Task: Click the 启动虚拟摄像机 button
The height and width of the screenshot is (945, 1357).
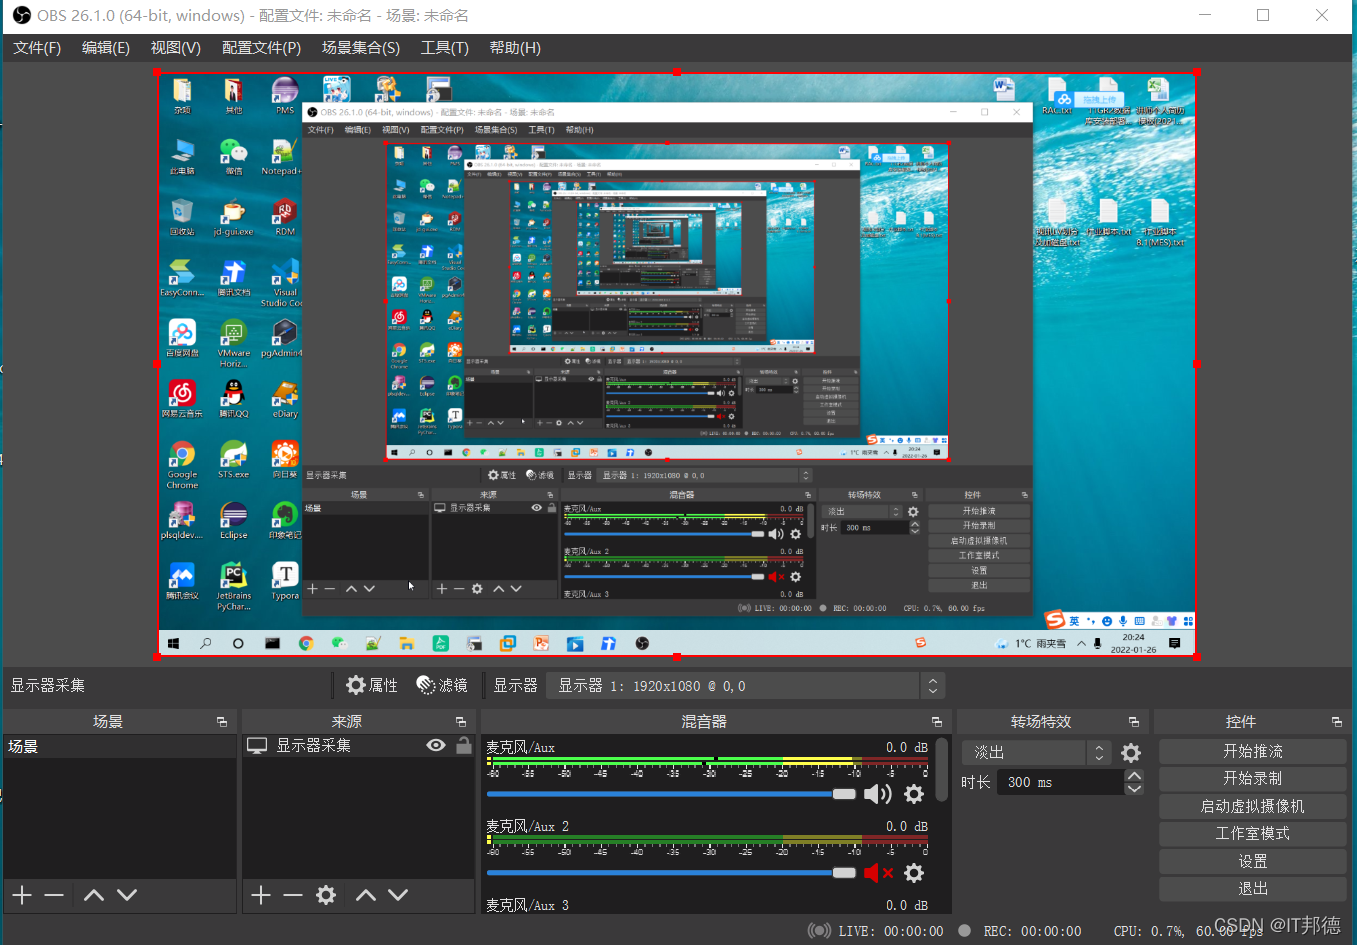Action: pos(1252,806)
